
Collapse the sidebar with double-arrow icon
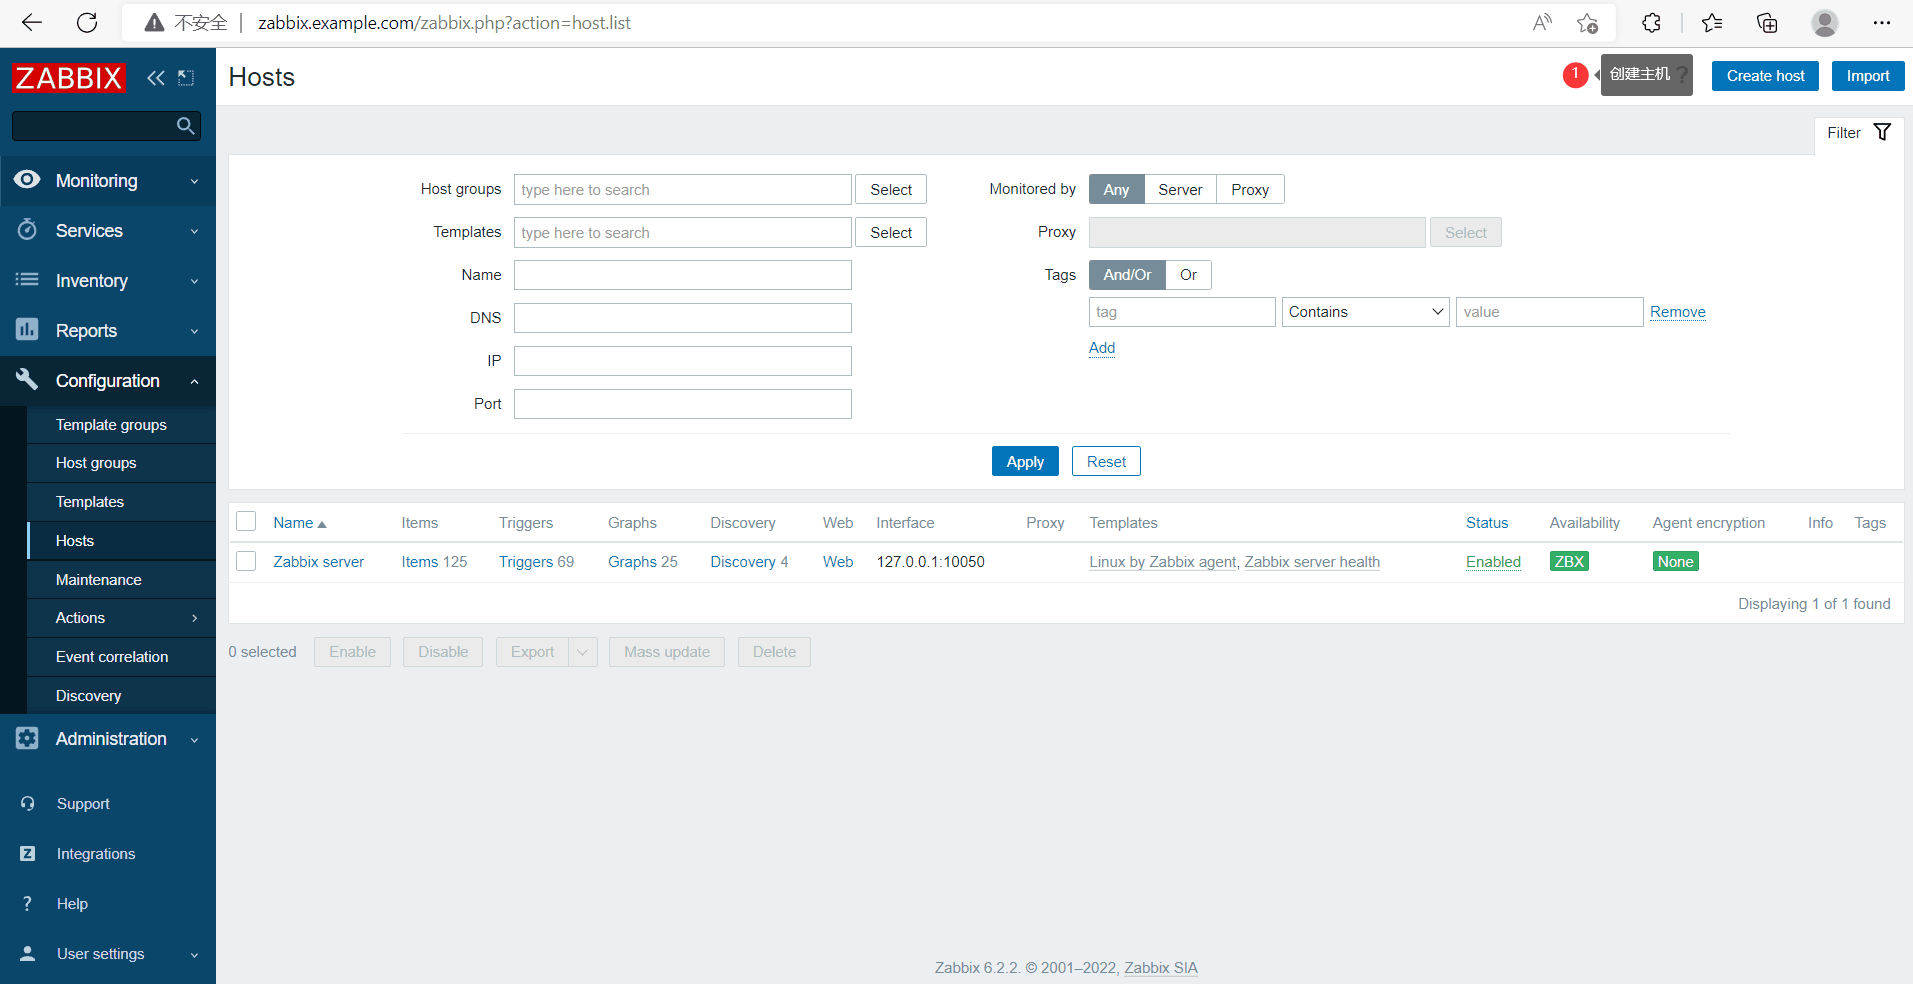pyautogui.click(x=155, y=78)
